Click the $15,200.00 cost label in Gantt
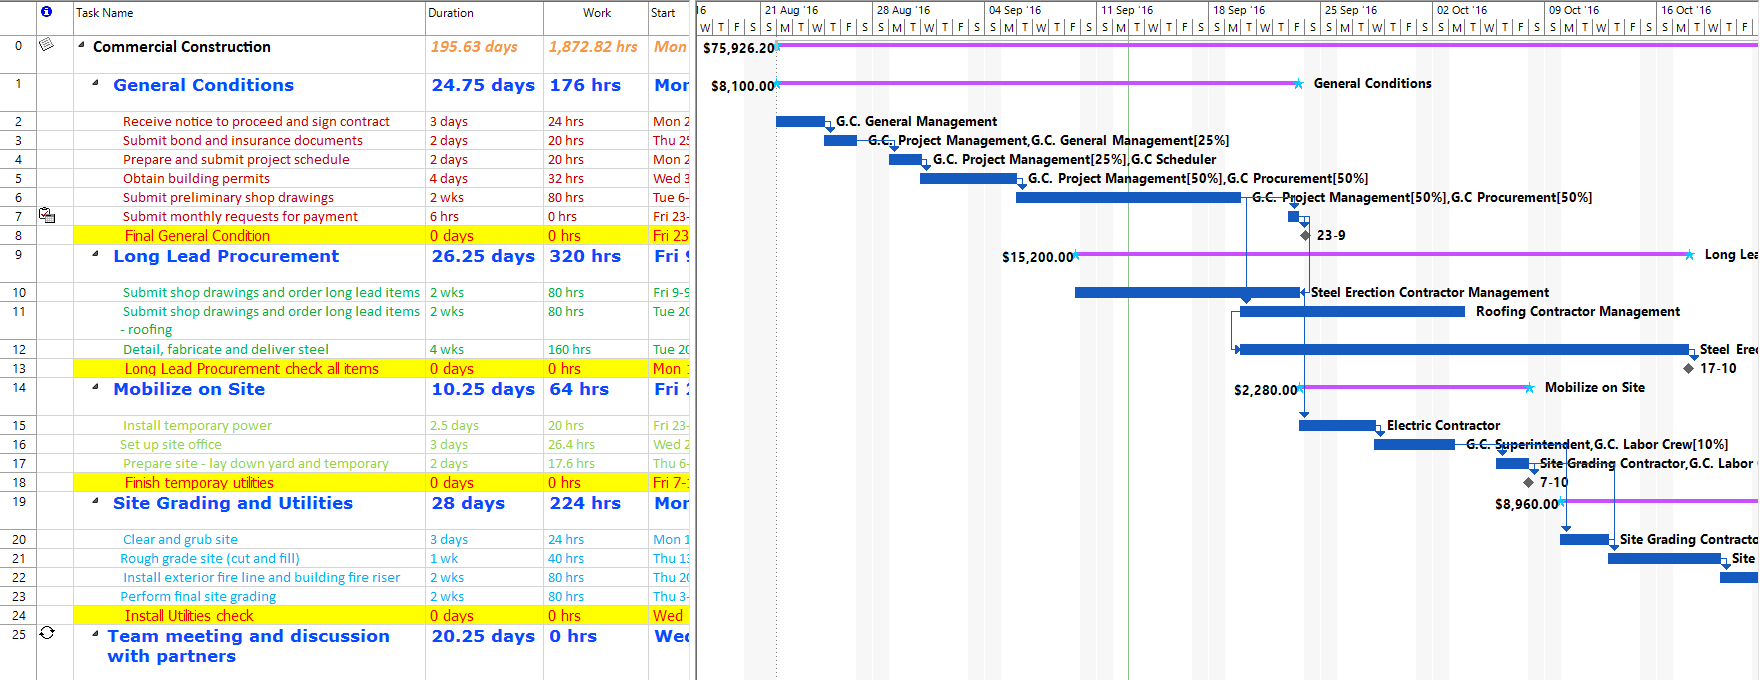The width and height of the screenshot is (1760, 680). 1037,257
